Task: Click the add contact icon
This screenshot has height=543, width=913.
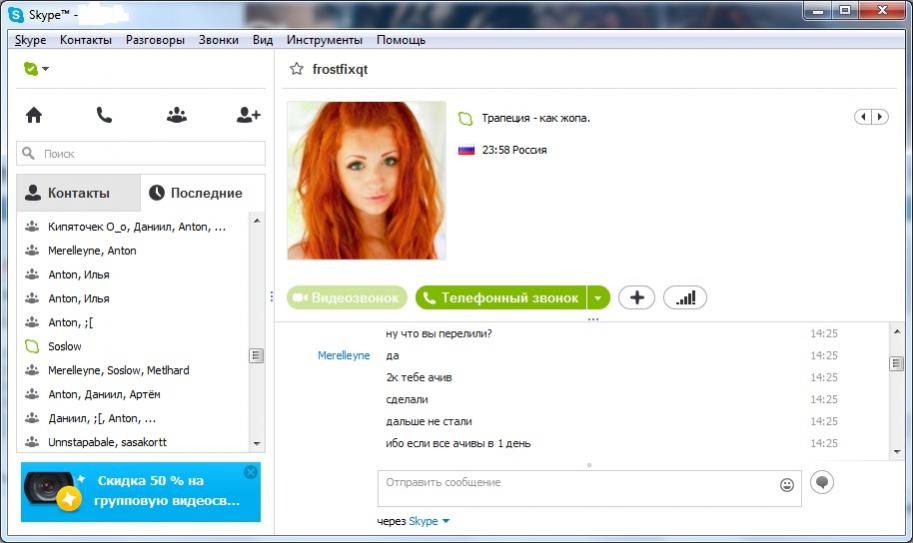Action: [x=248, y=115]
